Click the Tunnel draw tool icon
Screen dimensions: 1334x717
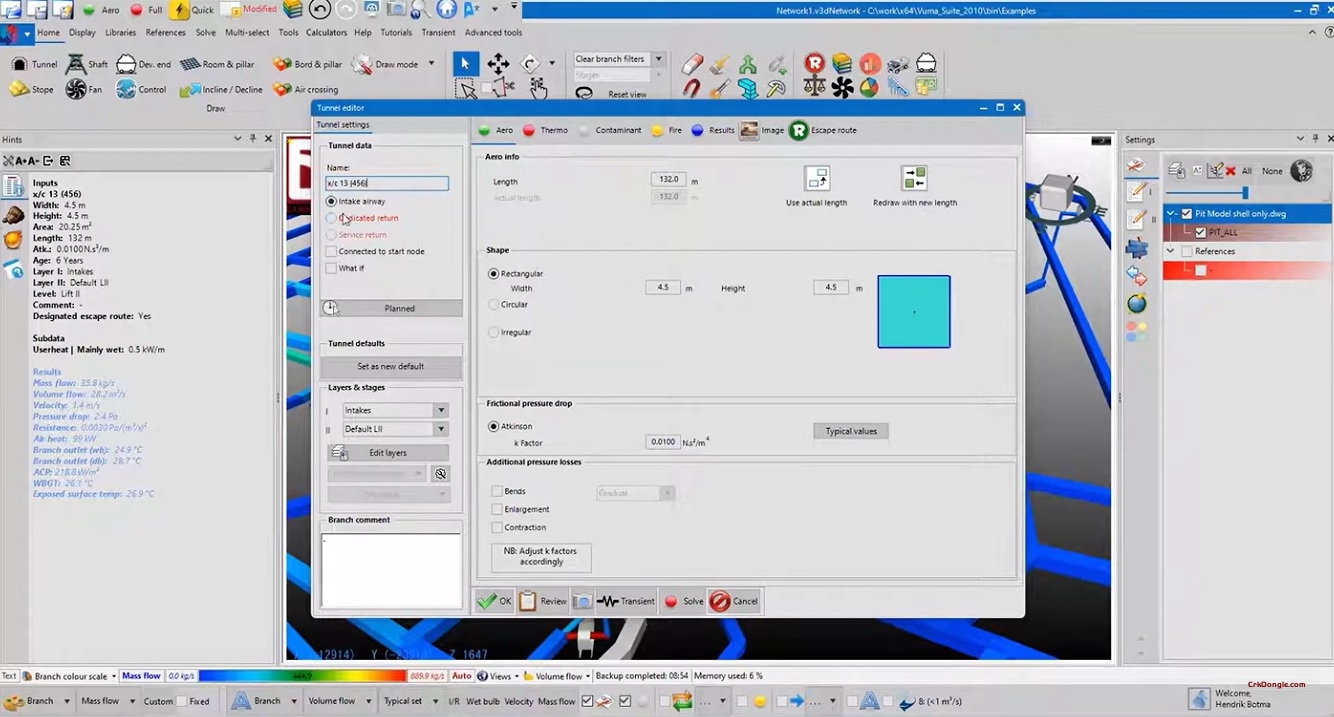point(19,64)
